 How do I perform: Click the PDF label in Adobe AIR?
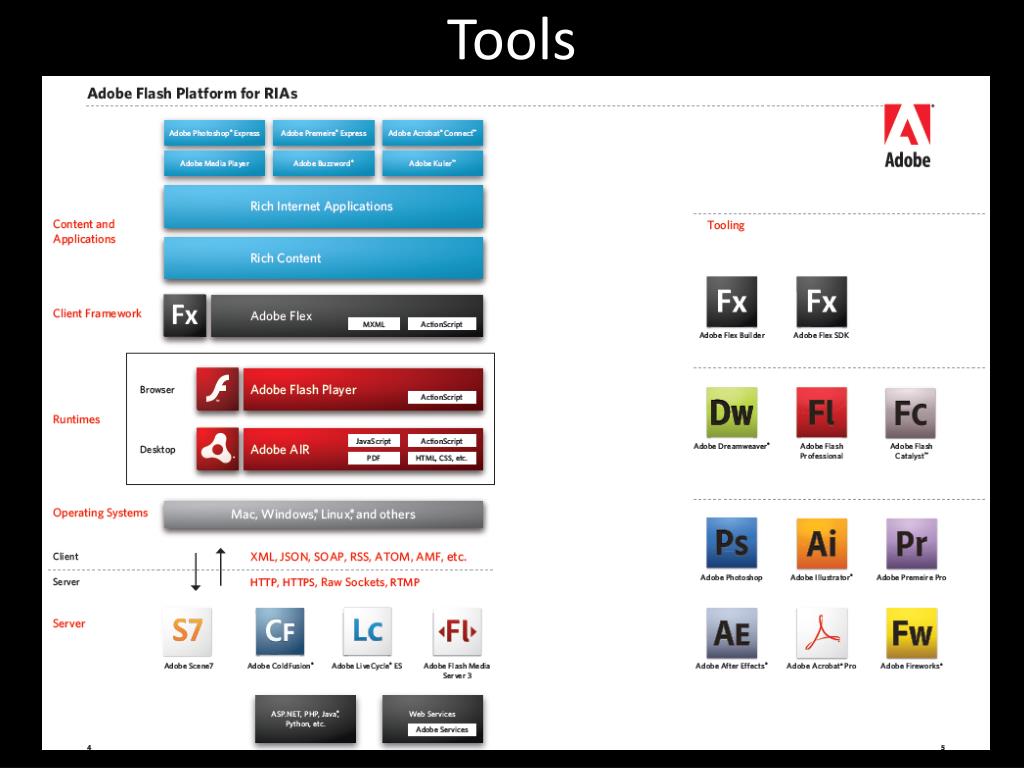pos(374,458)
